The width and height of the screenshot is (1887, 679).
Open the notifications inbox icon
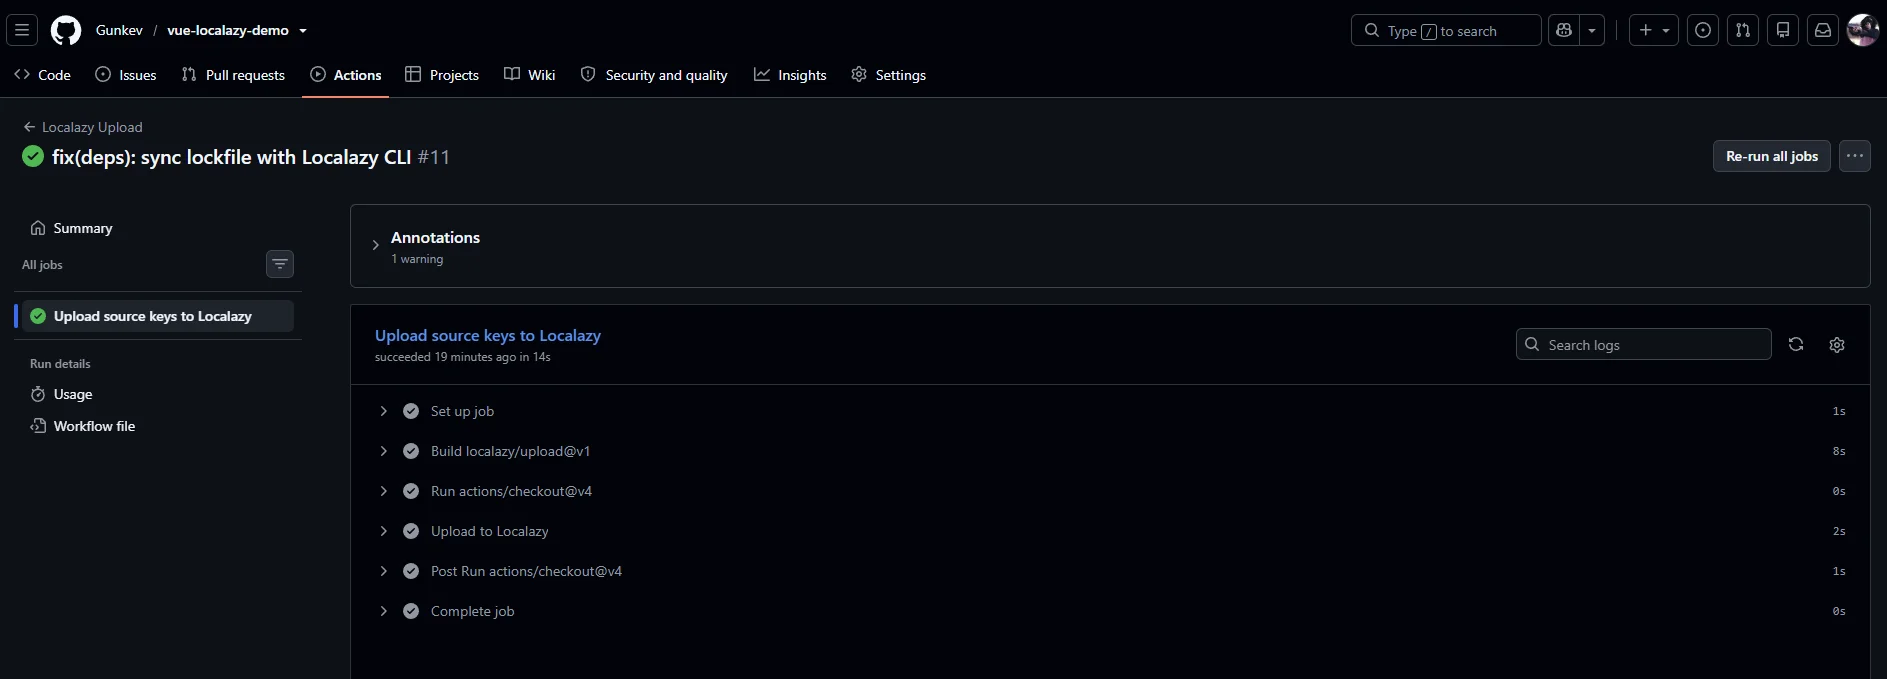click(x=1823, y=30)
